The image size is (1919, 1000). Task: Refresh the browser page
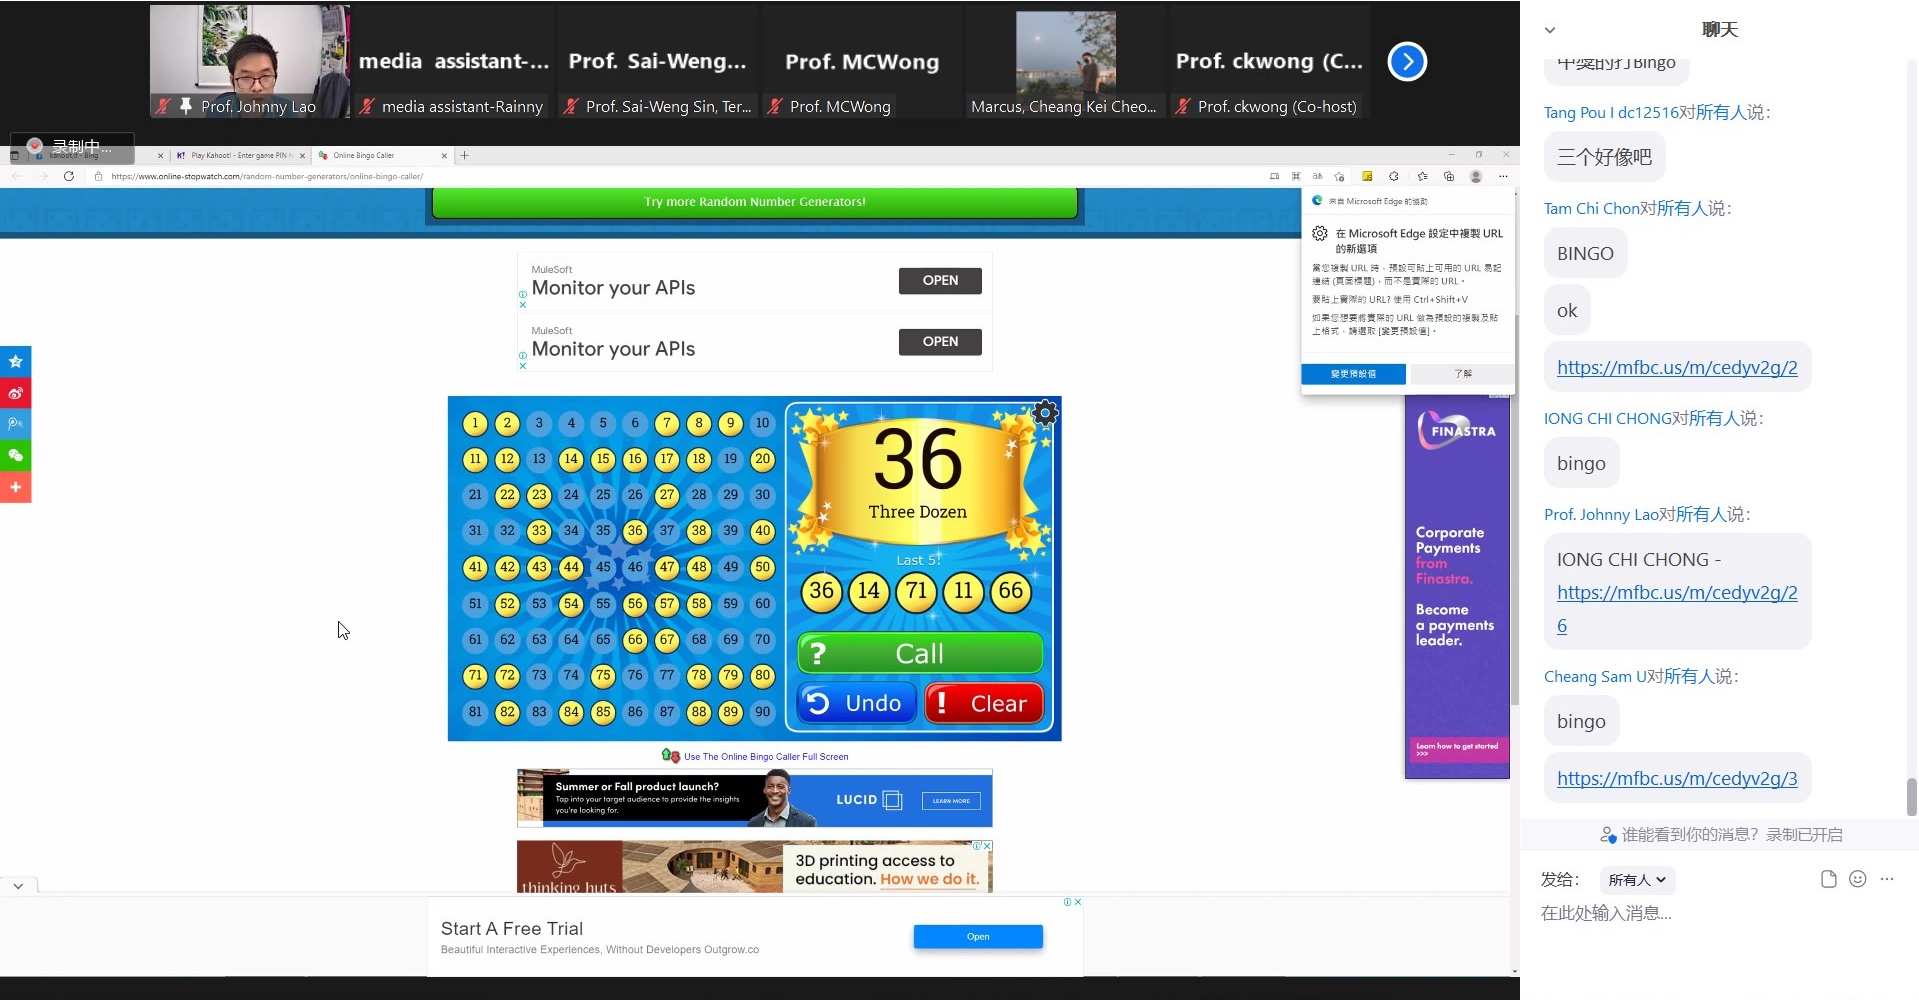pos(69,176)
